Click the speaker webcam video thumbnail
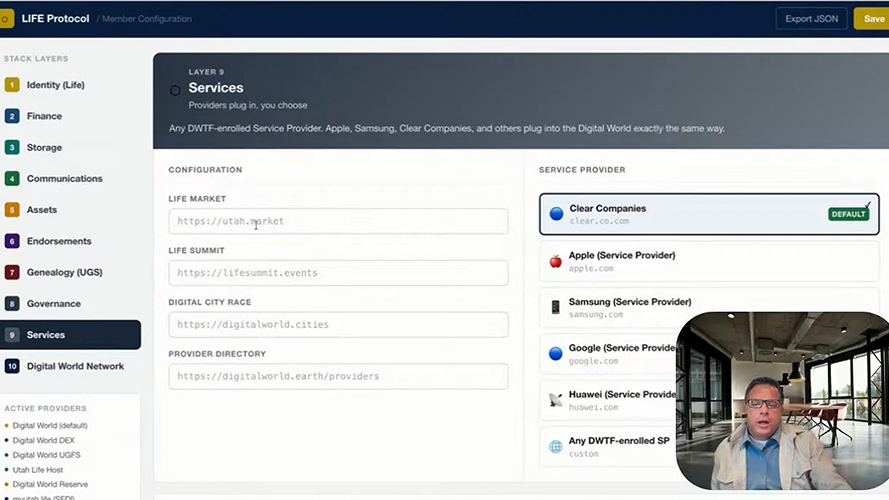Image resolution: width=889 pixels, height=500 pixels. (782, 401)
